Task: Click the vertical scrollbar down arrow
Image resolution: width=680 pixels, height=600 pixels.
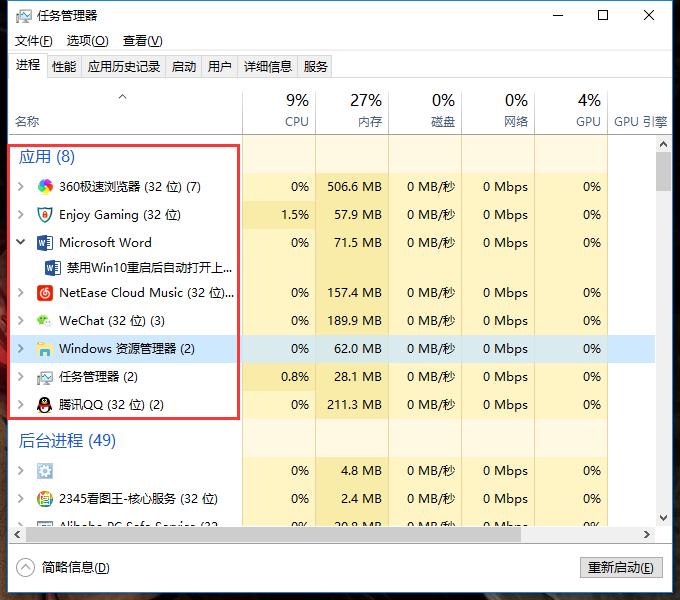Action: click(663, 518)
